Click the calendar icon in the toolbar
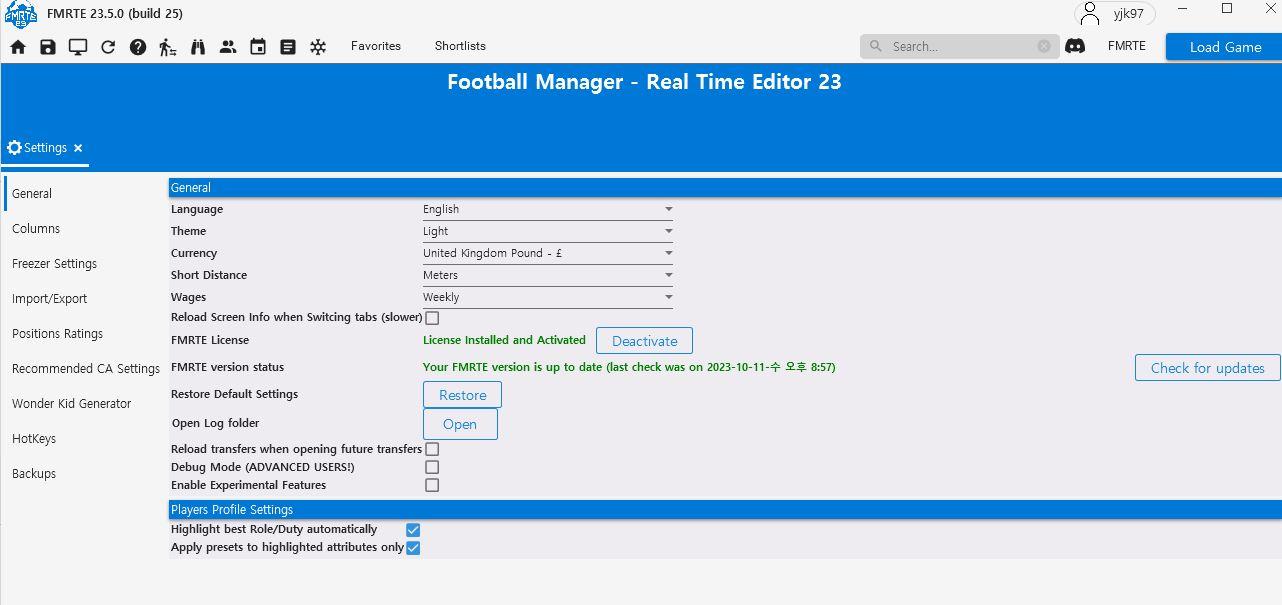Image resolution: width=1282 pixels, height=605 pixels. pos(258,47)
